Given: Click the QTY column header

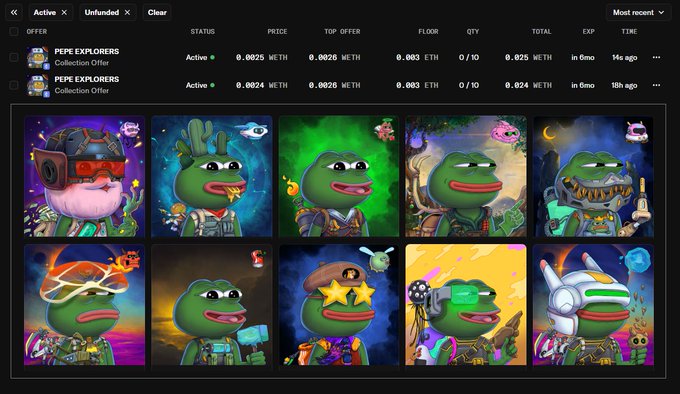Looking at the screenshot, I should click(473, 32).
